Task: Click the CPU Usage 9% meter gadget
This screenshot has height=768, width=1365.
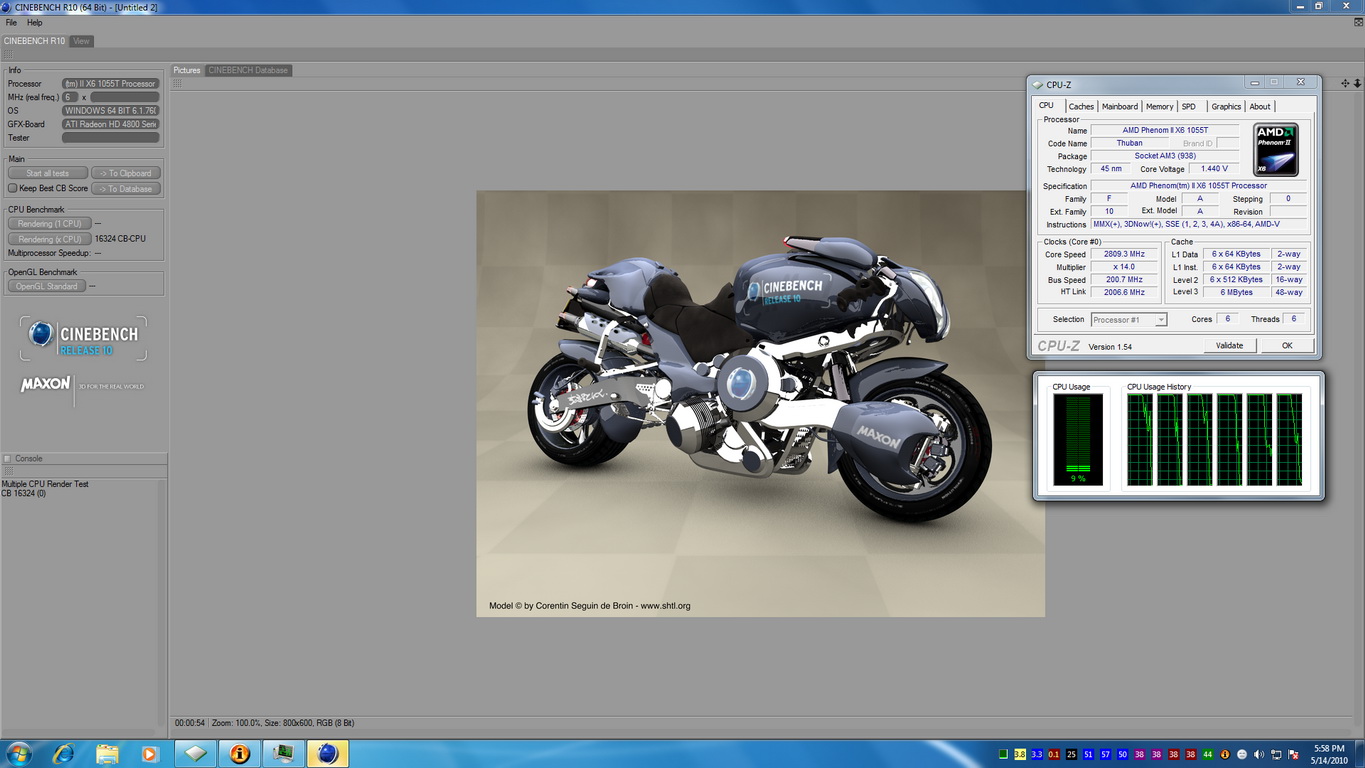Action: (x=1078, y=440)
